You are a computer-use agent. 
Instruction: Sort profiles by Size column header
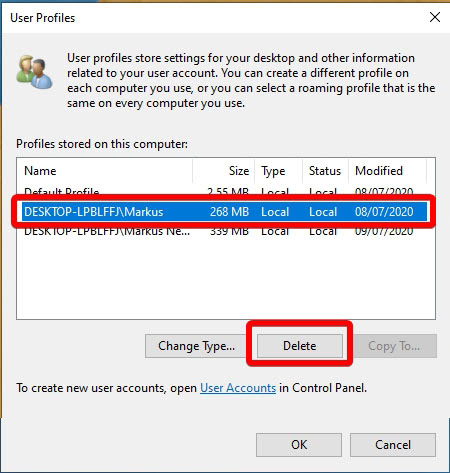tap(223, 171)
